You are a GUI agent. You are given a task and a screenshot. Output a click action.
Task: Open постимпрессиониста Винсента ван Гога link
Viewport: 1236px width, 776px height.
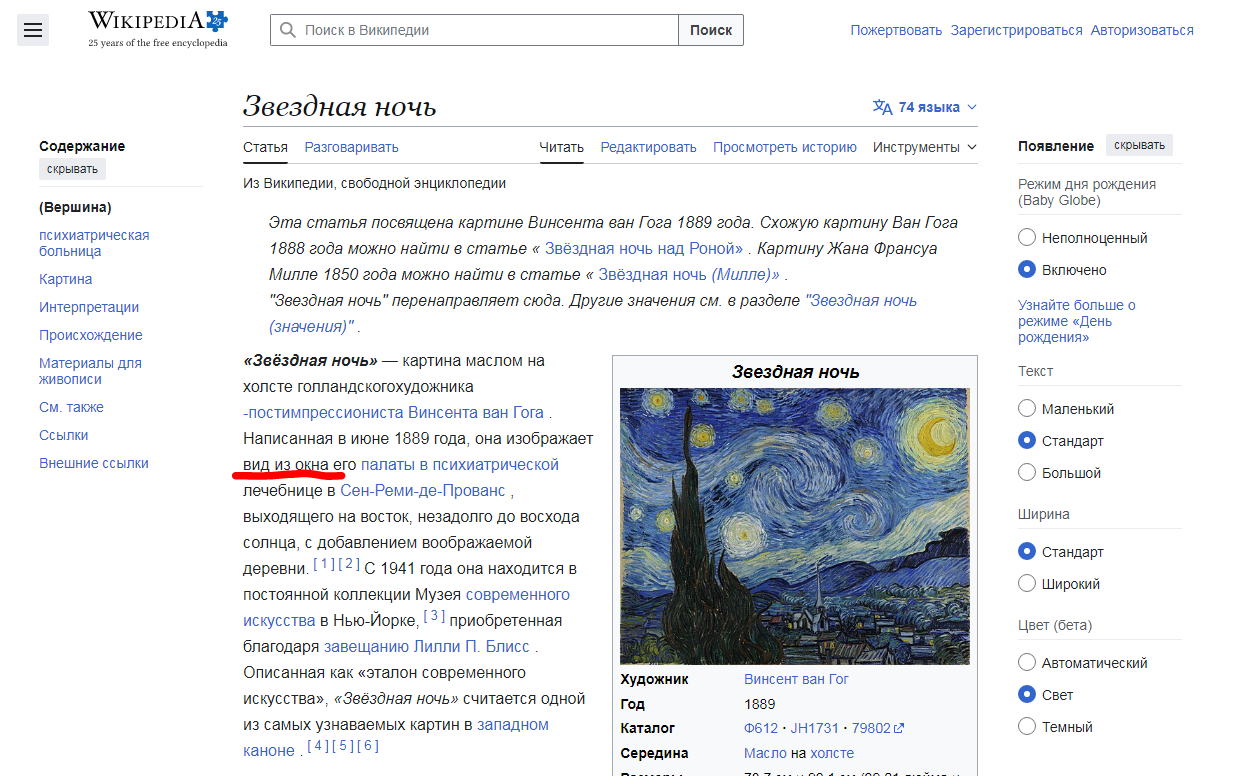tap(394, 412)
